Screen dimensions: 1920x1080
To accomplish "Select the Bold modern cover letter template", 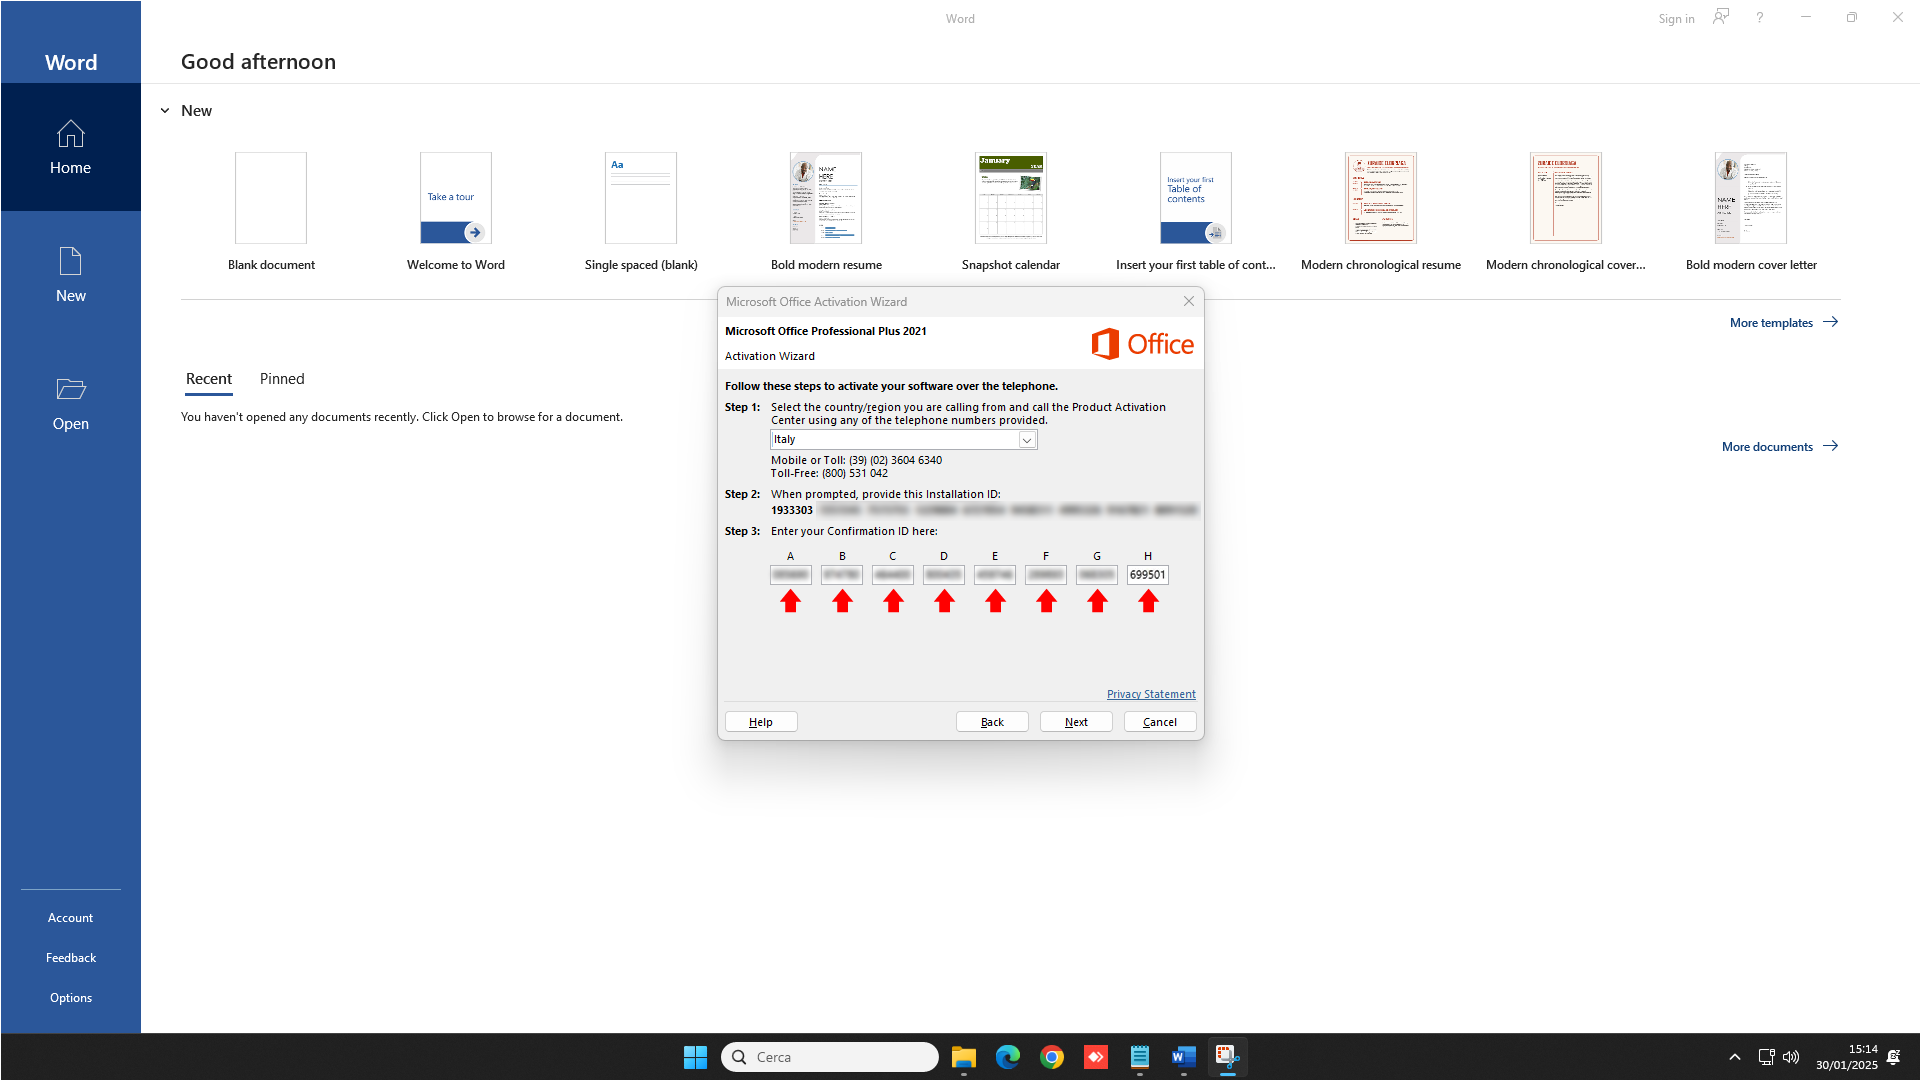I will (1751, 212).
